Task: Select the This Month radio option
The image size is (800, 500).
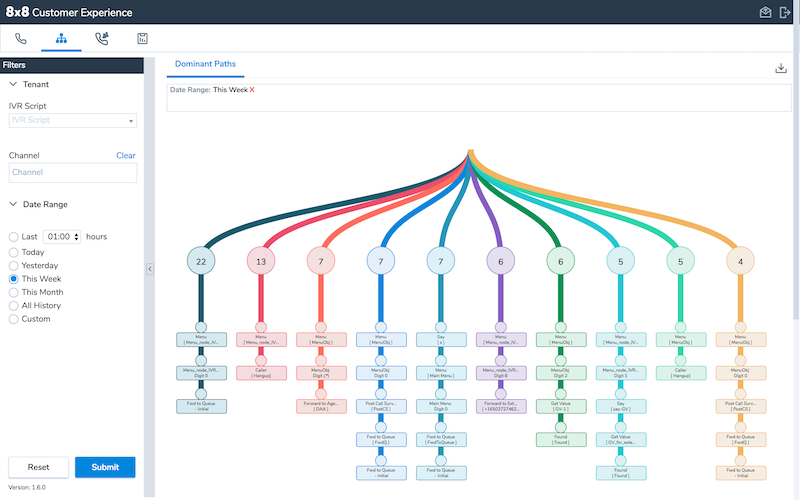Action: pyautogui.click(x=14, y=292)
